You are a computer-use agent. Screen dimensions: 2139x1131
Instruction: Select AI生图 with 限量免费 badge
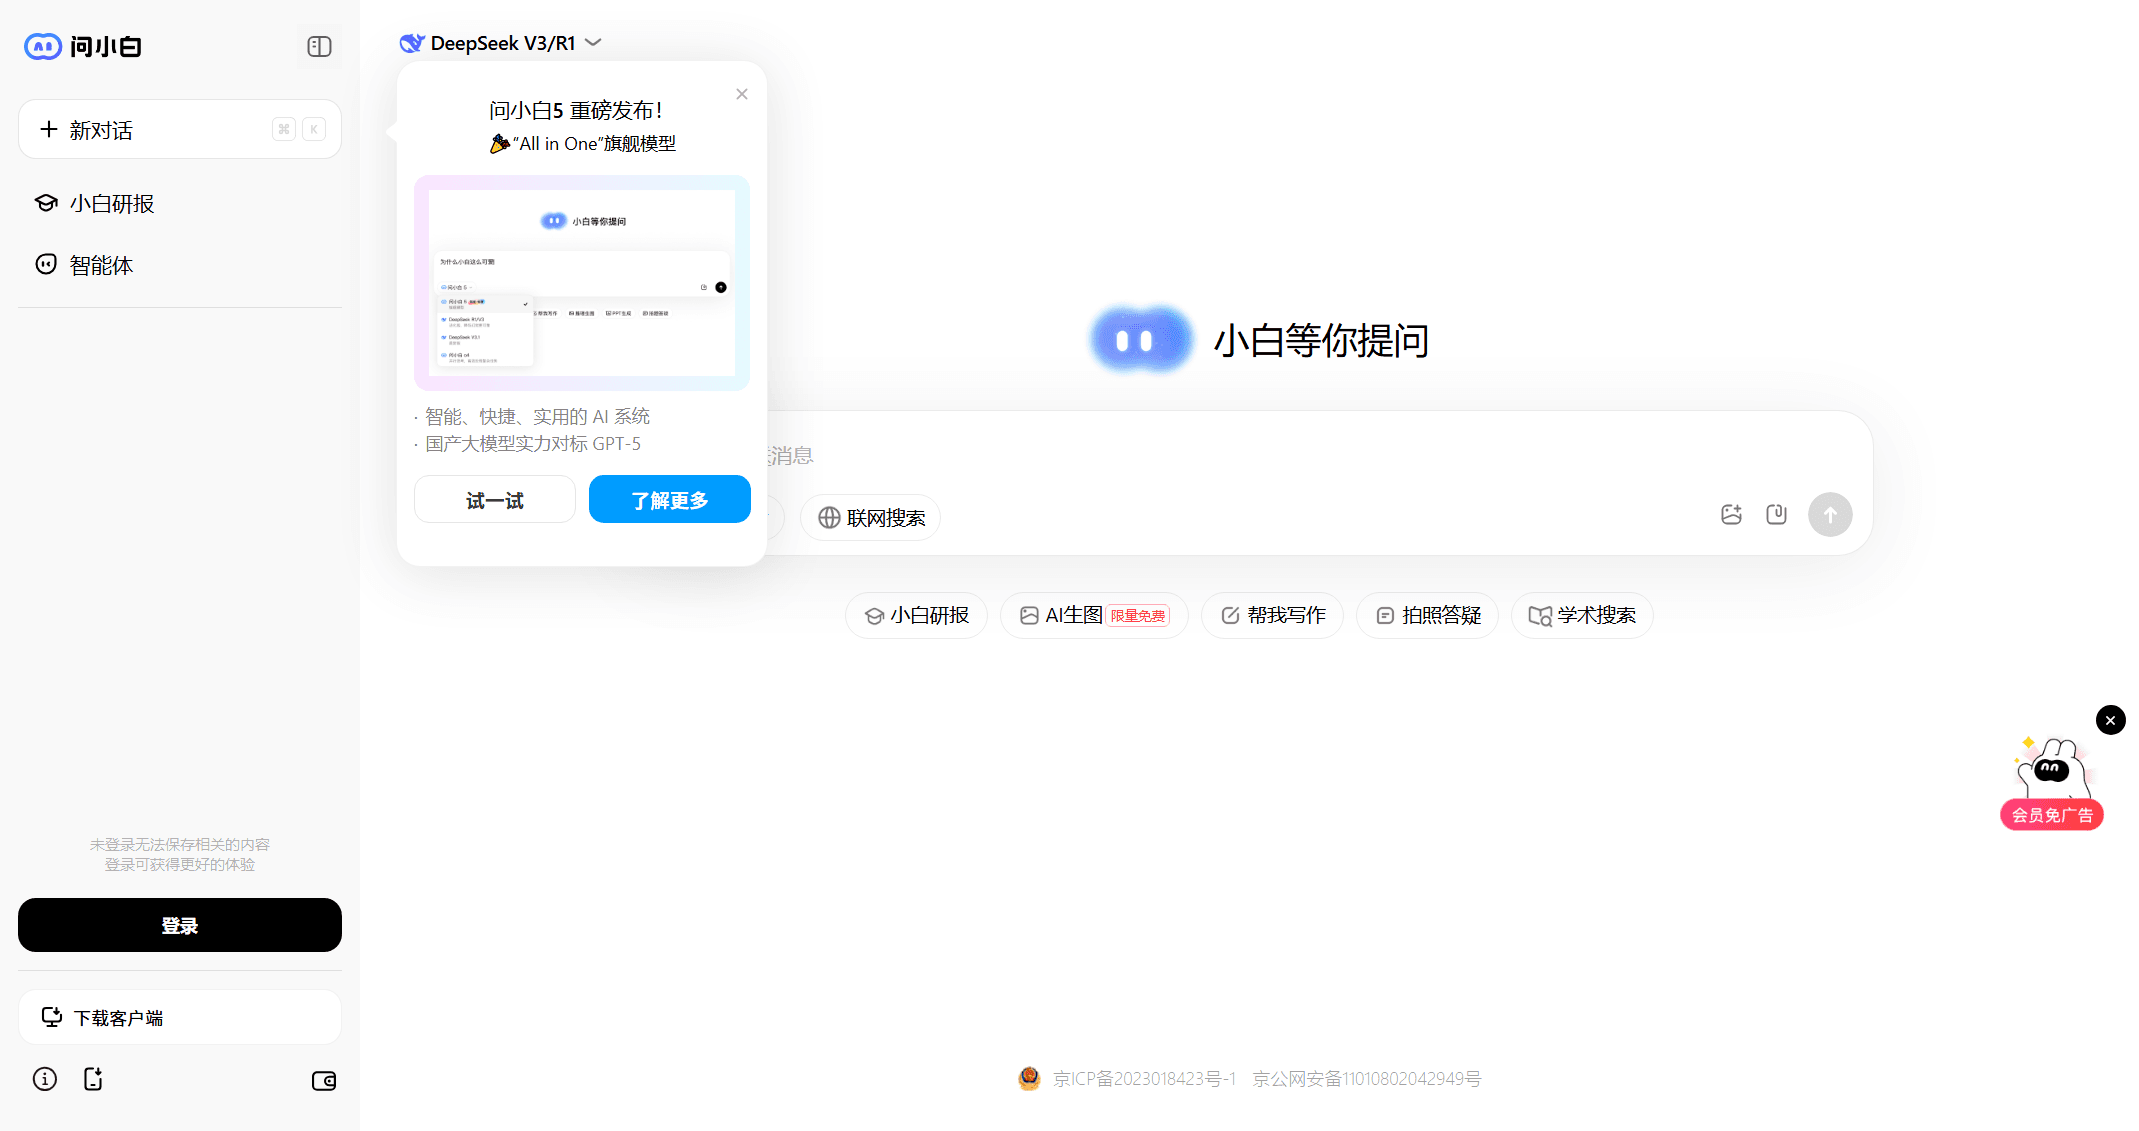coord(1094,615)
